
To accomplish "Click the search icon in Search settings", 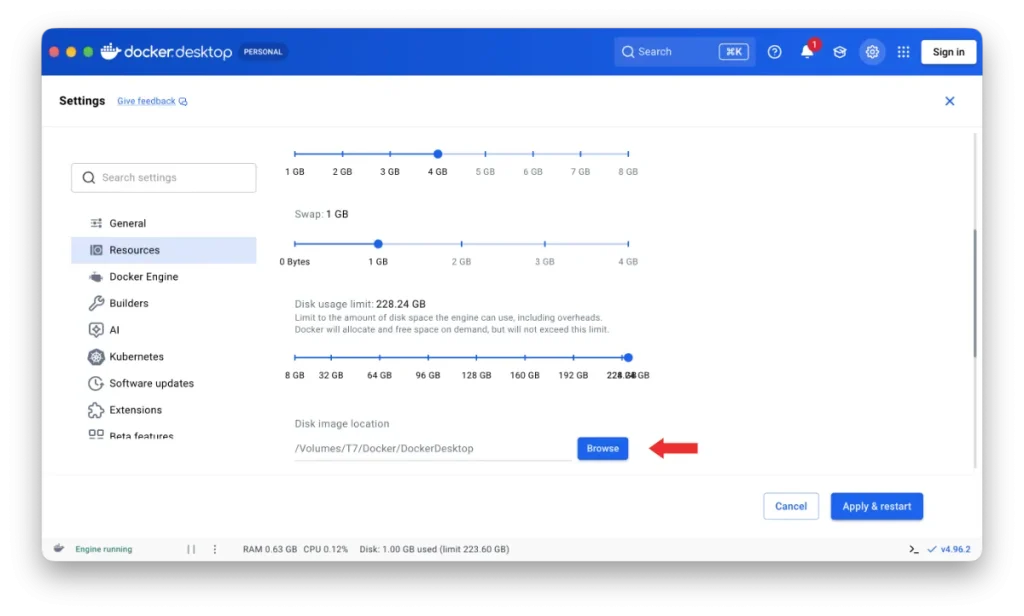I will tap(89, 178).
